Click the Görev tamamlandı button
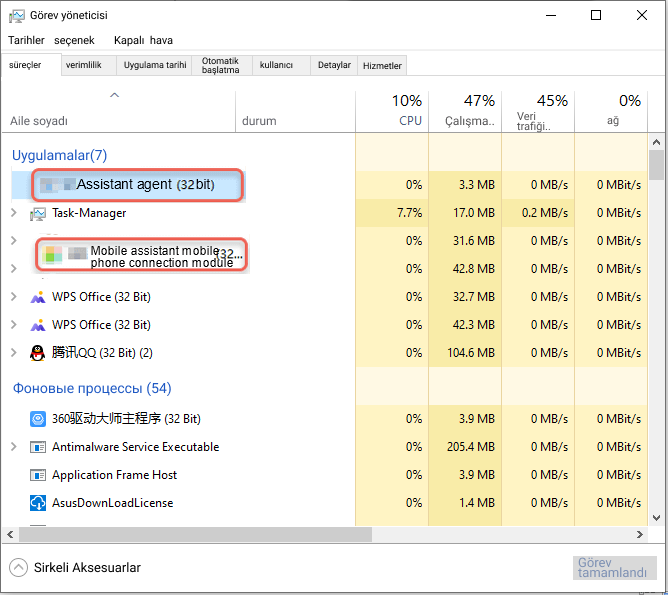This screenshot has width=668, height=595. tap(614, 568)
